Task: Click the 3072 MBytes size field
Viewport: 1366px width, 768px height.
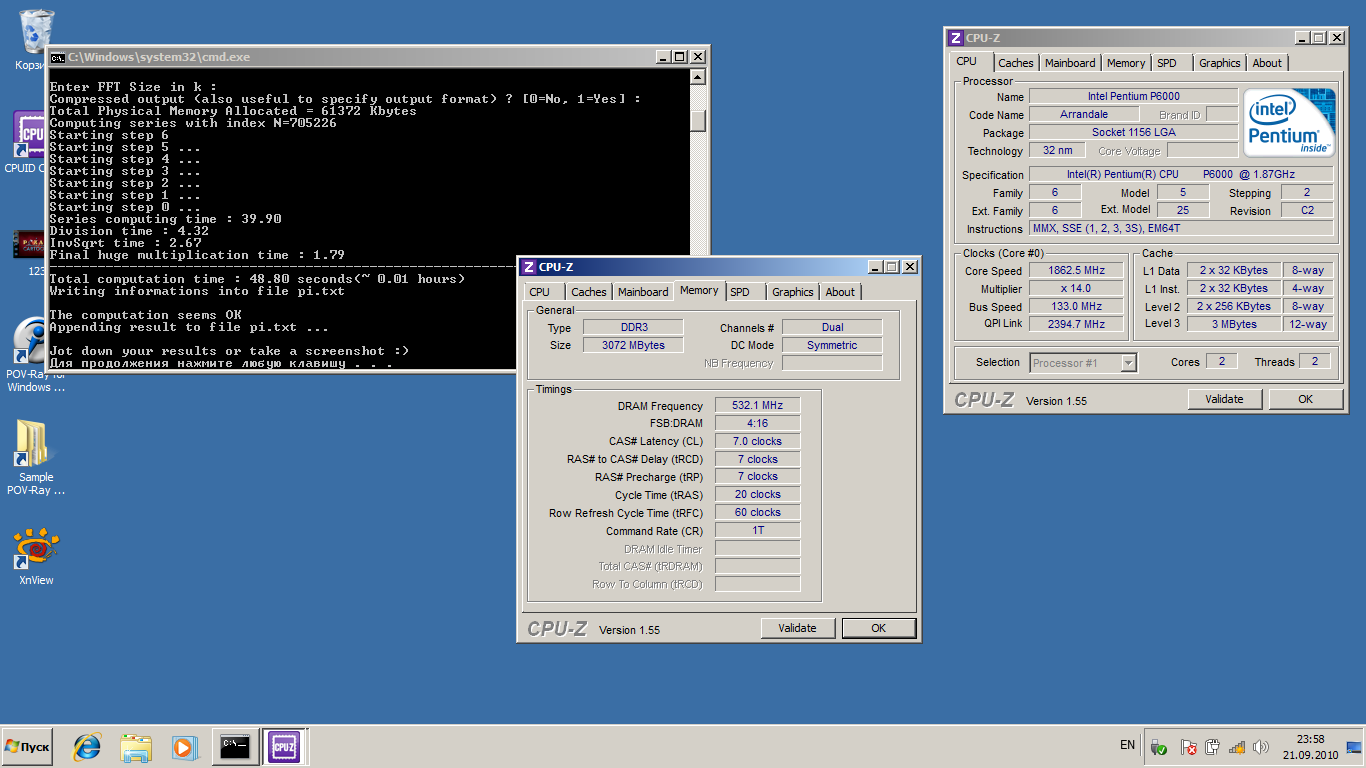Action: (x=633, y=345)
